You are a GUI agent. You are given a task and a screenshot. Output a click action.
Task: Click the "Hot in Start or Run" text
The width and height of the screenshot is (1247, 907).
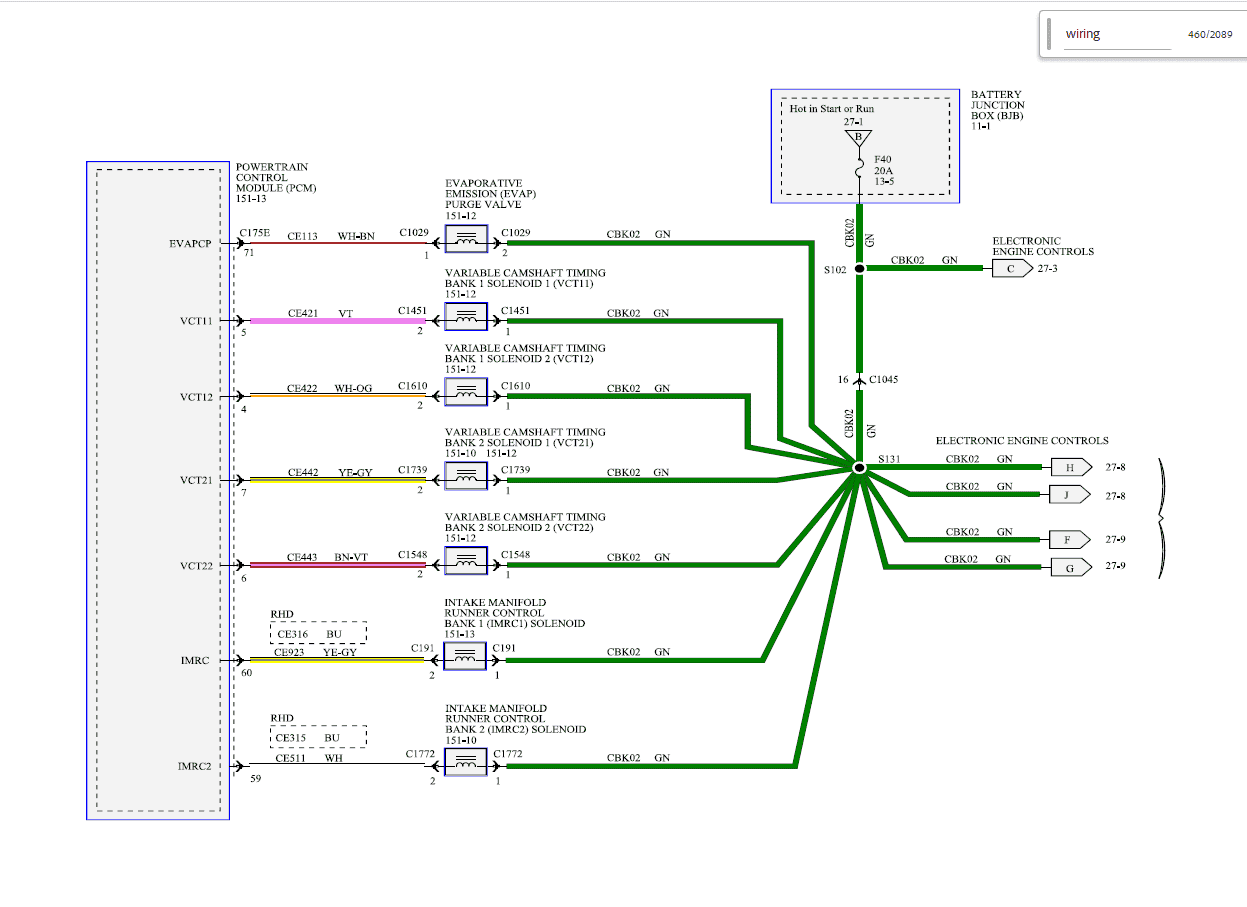point(831,108)
